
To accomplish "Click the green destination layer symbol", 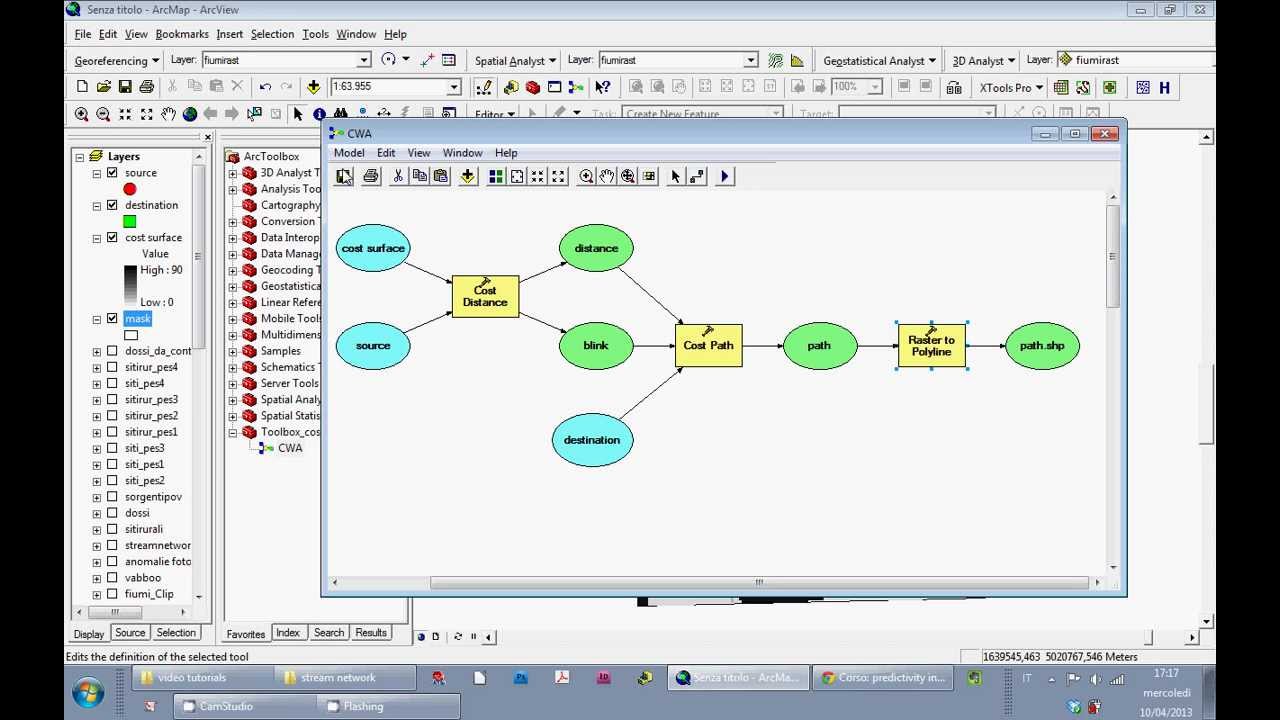I will coord(130,221).
